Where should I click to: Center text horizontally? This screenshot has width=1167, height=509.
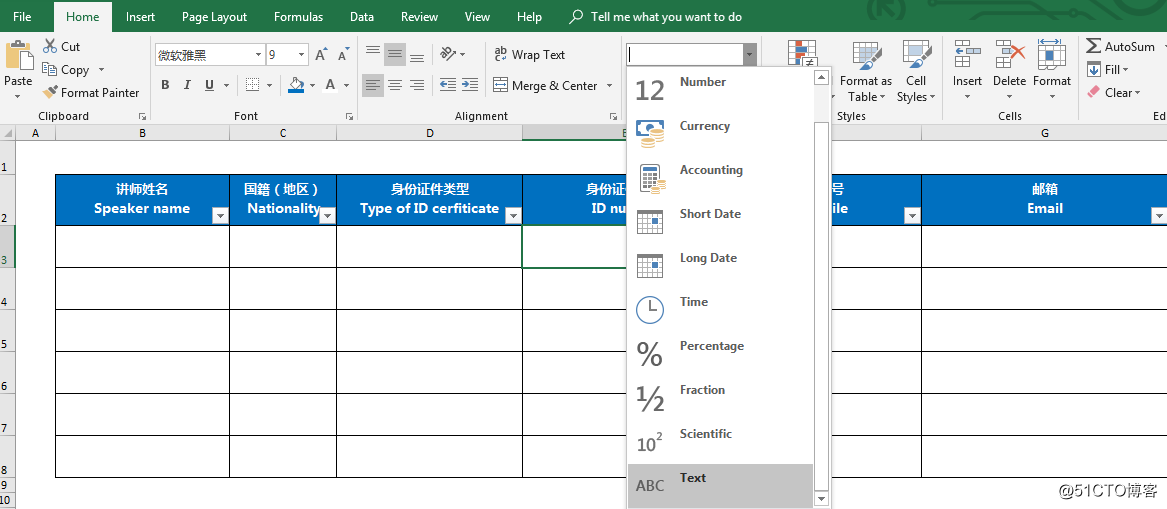click(395, 85)
